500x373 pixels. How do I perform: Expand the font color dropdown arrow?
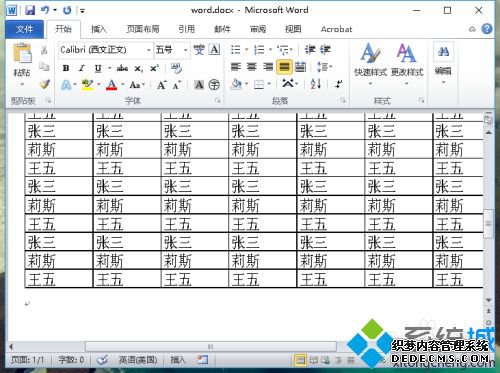(123, 85)
